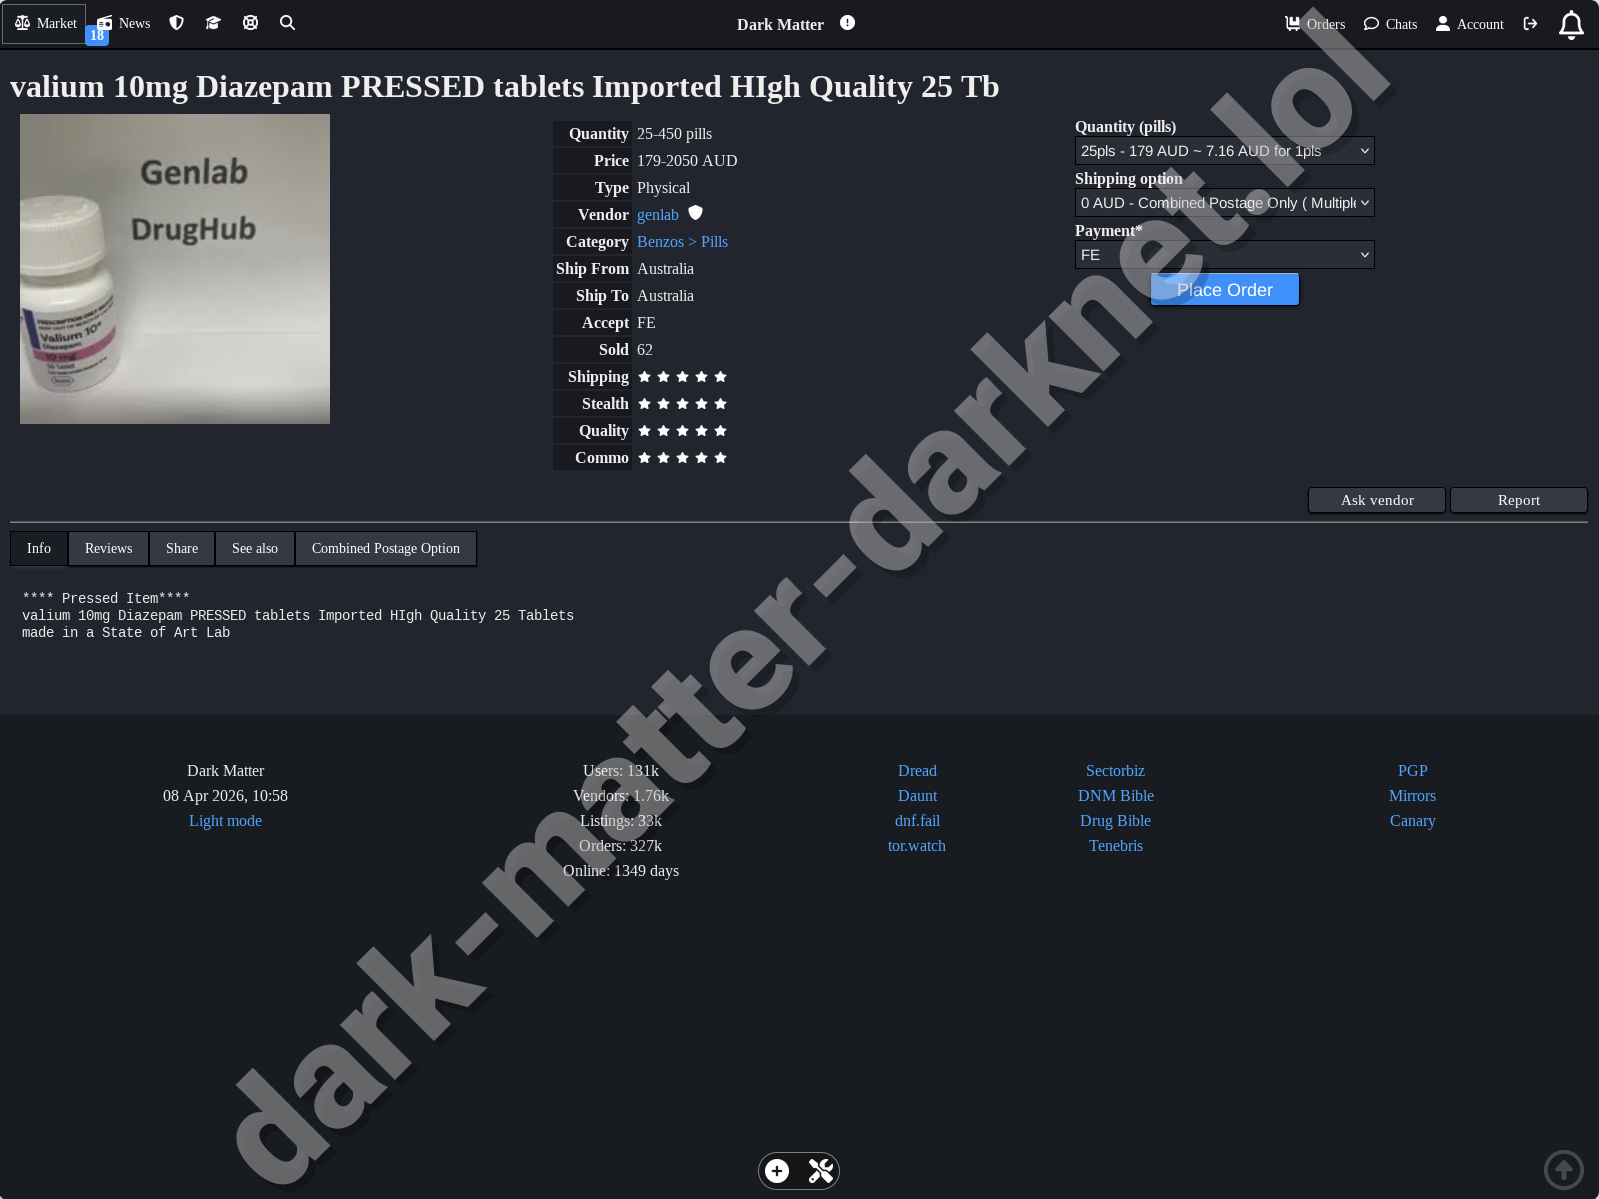Toggle Light mode in the footer

pos(225,821)
